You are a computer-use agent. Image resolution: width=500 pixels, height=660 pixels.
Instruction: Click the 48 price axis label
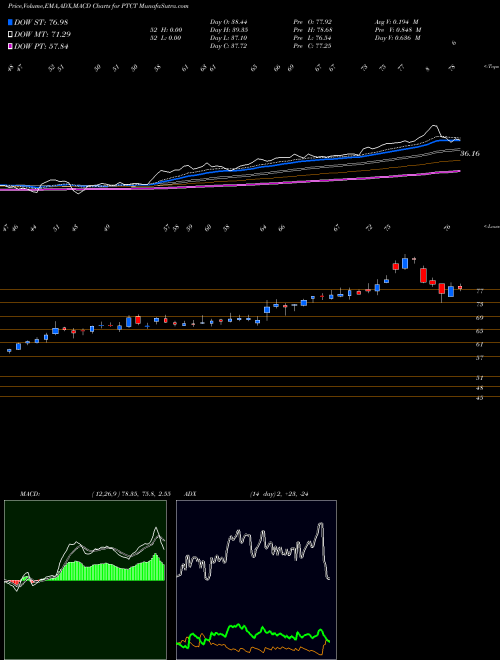coord(479,388)
